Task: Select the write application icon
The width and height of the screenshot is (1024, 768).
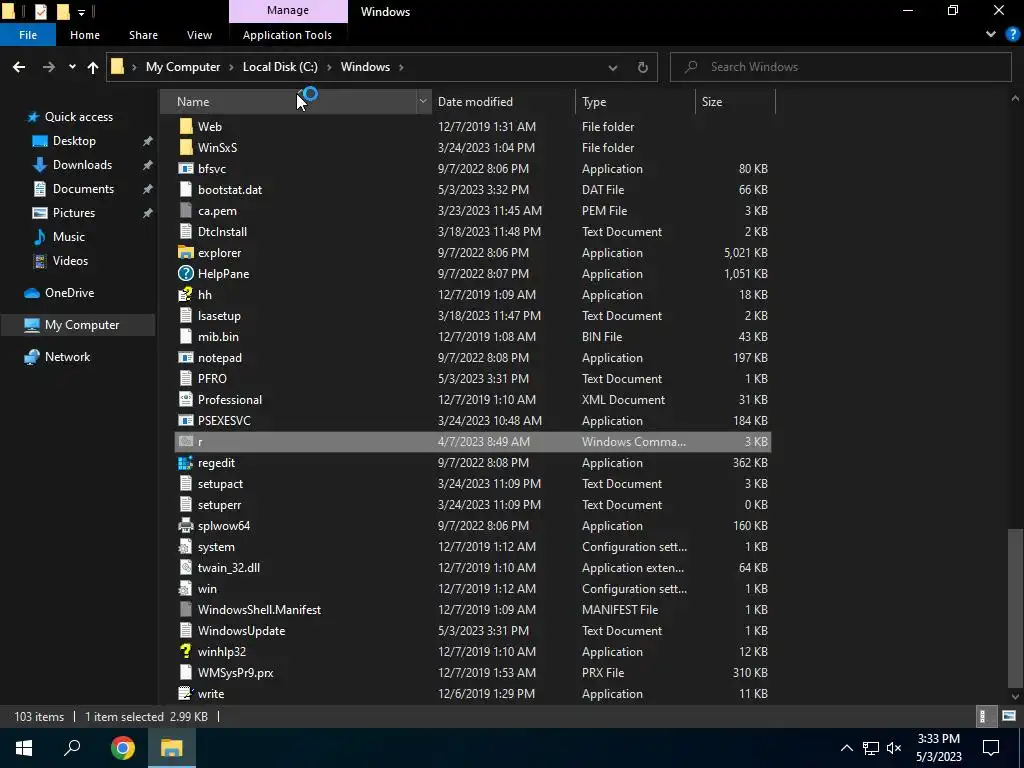Action: point(185,694)
